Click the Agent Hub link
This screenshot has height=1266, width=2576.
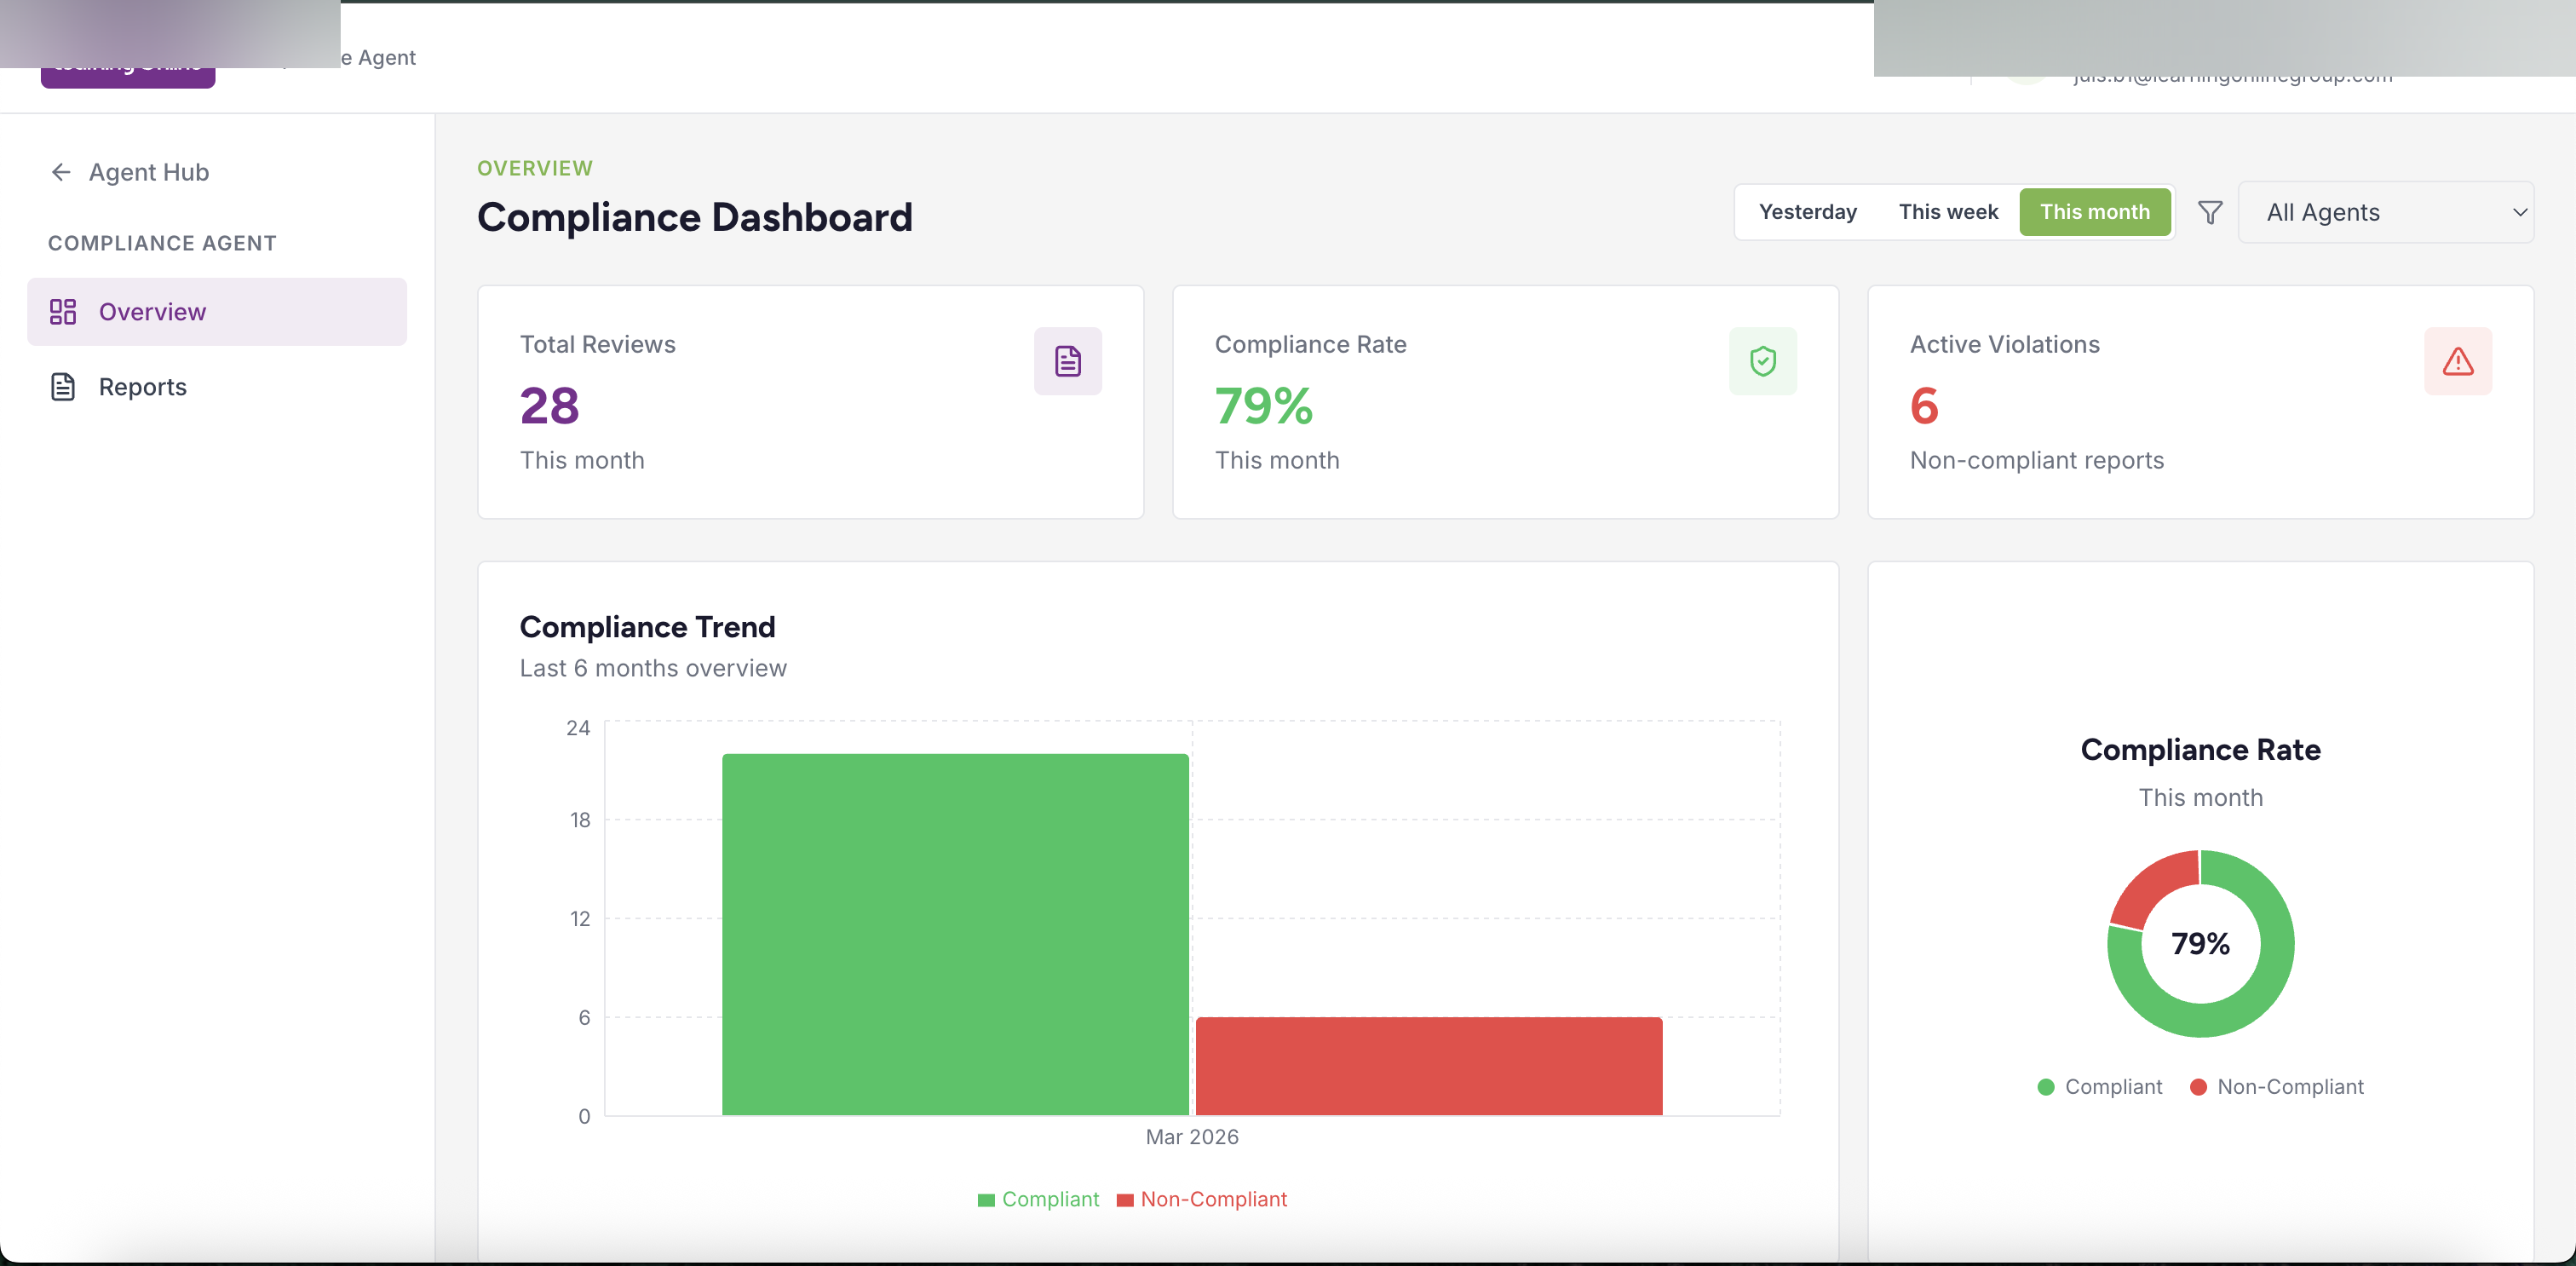[x=148, y=172]
